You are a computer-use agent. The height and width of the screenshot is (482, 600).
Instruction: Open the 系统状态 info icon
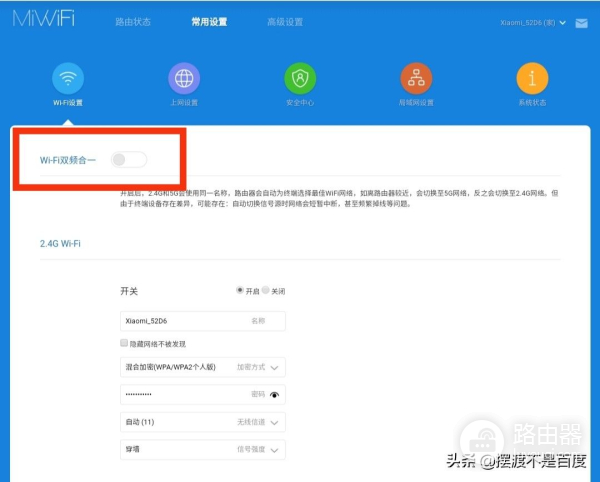(x=532, y=77)
